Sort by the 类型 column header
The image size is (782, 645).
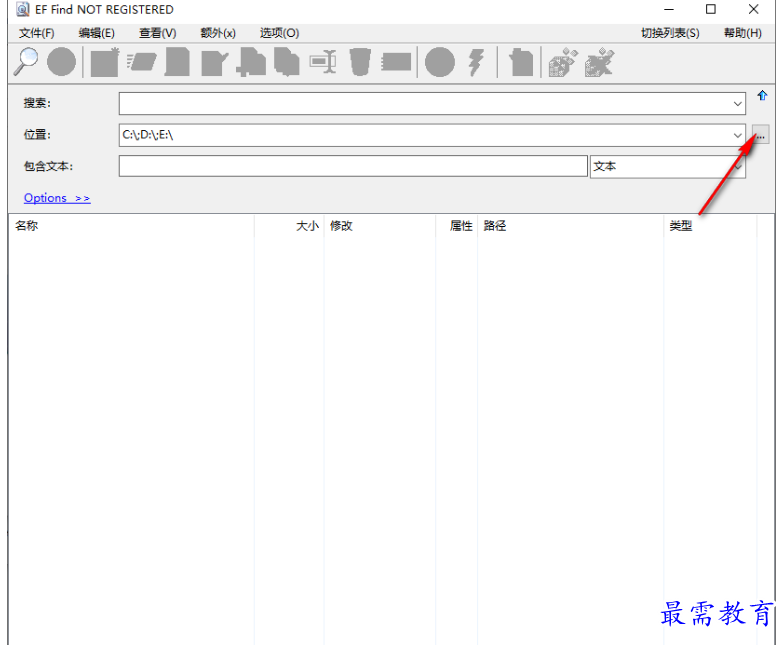tap(710, 225)
